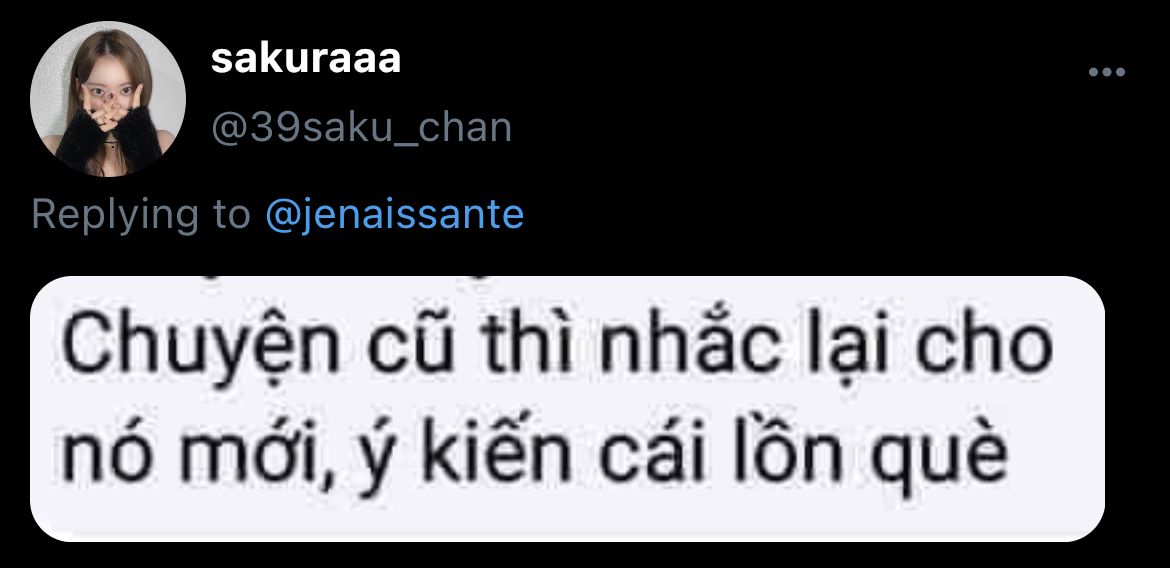1170x568 pixels.
Task: Open the sakuraaa display name profile link
Action: [306, 59]
